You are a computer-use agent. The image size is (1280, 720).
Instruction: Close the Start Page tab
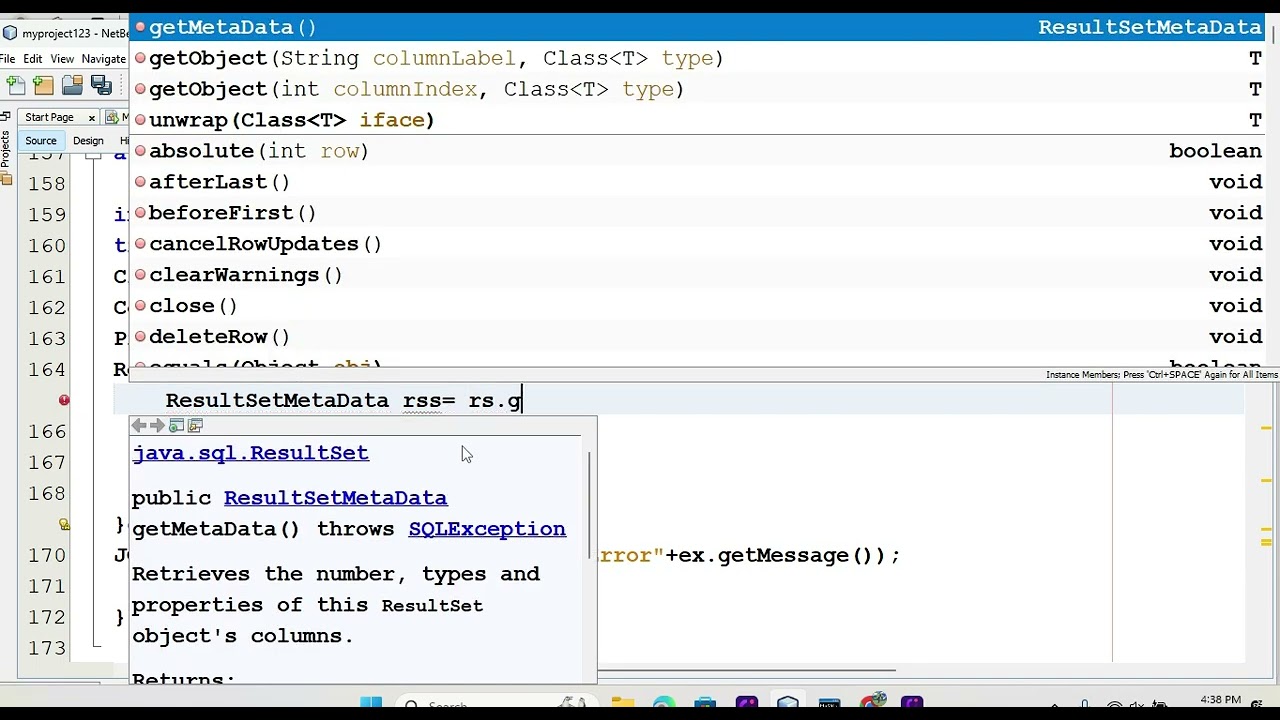91,118
